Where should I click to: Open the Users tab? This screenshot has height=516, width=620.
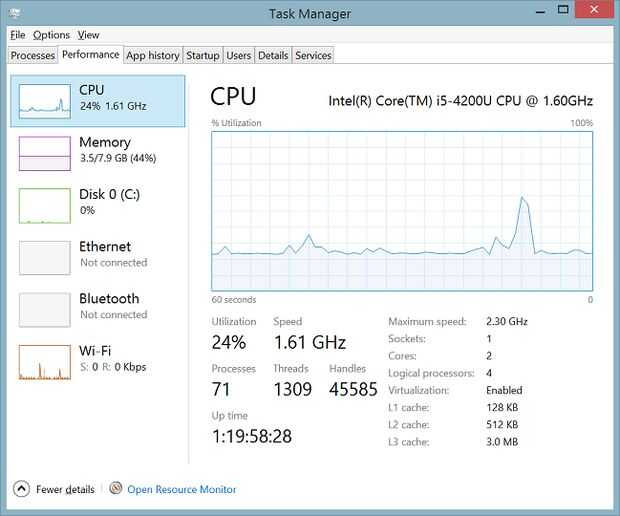238,56
